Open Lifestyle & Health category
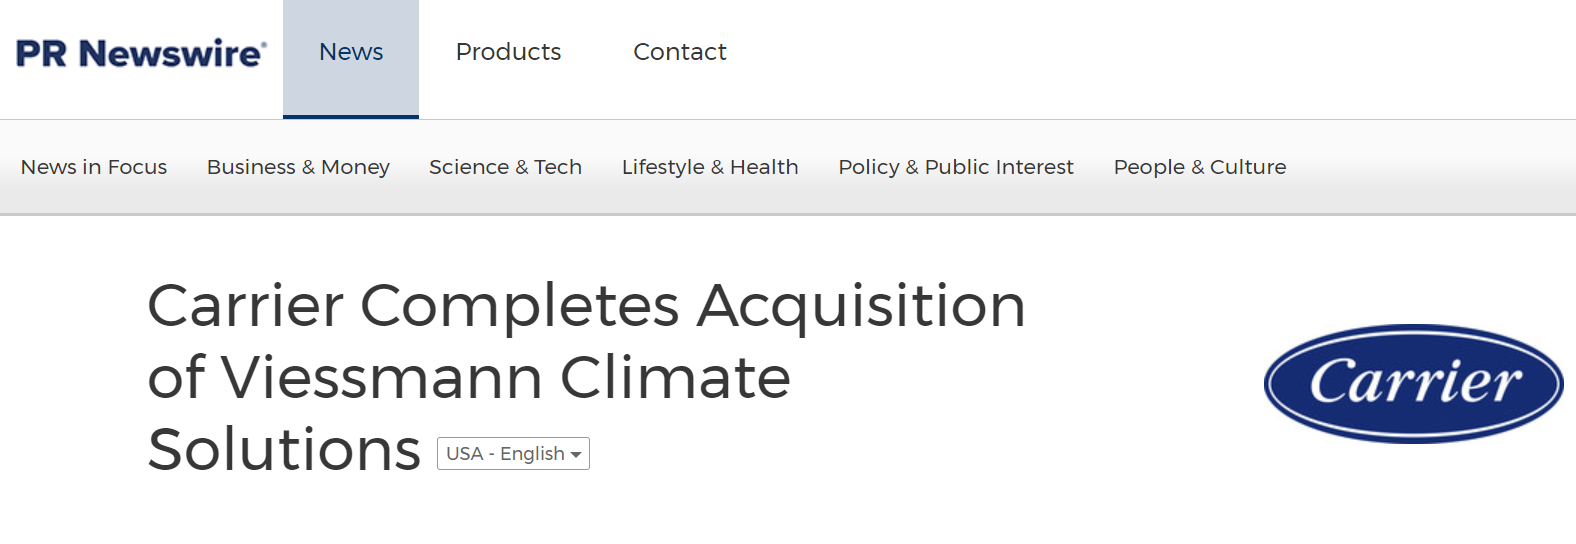This screenshot has width=1576, height=544. tap(710, 167)
